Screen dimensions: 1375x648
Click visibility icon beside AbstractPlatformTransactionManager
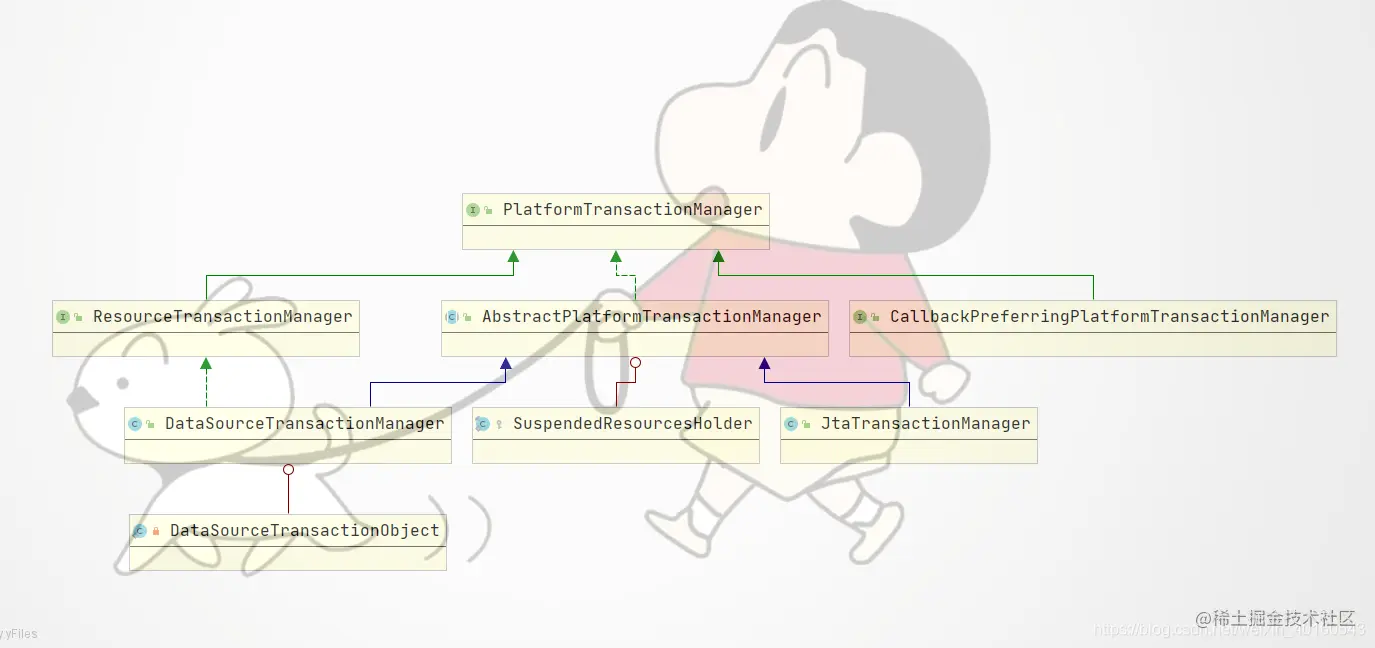[468, 318]
